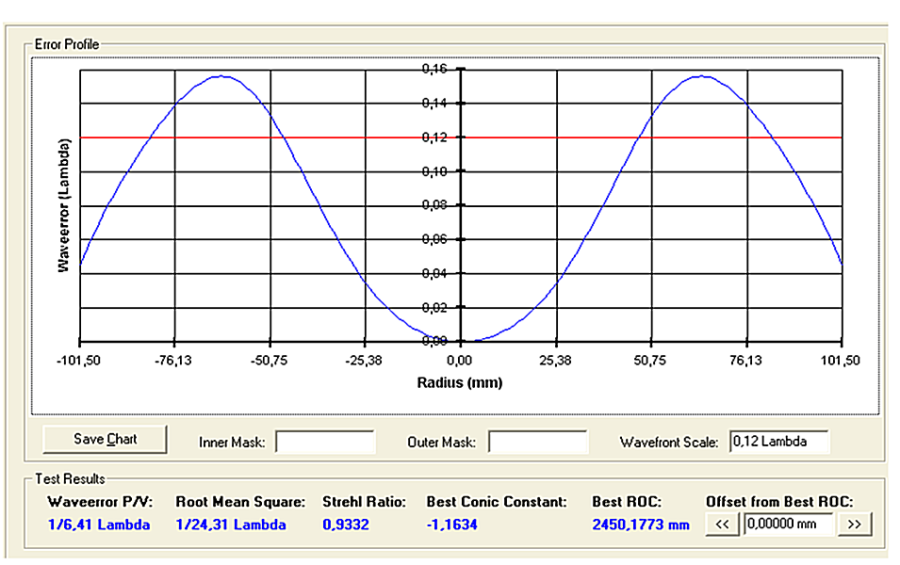Select the Waveerror P/V value 1/6,41 Lambda
This screenshot has height=565, width=900.
(99, 525)
